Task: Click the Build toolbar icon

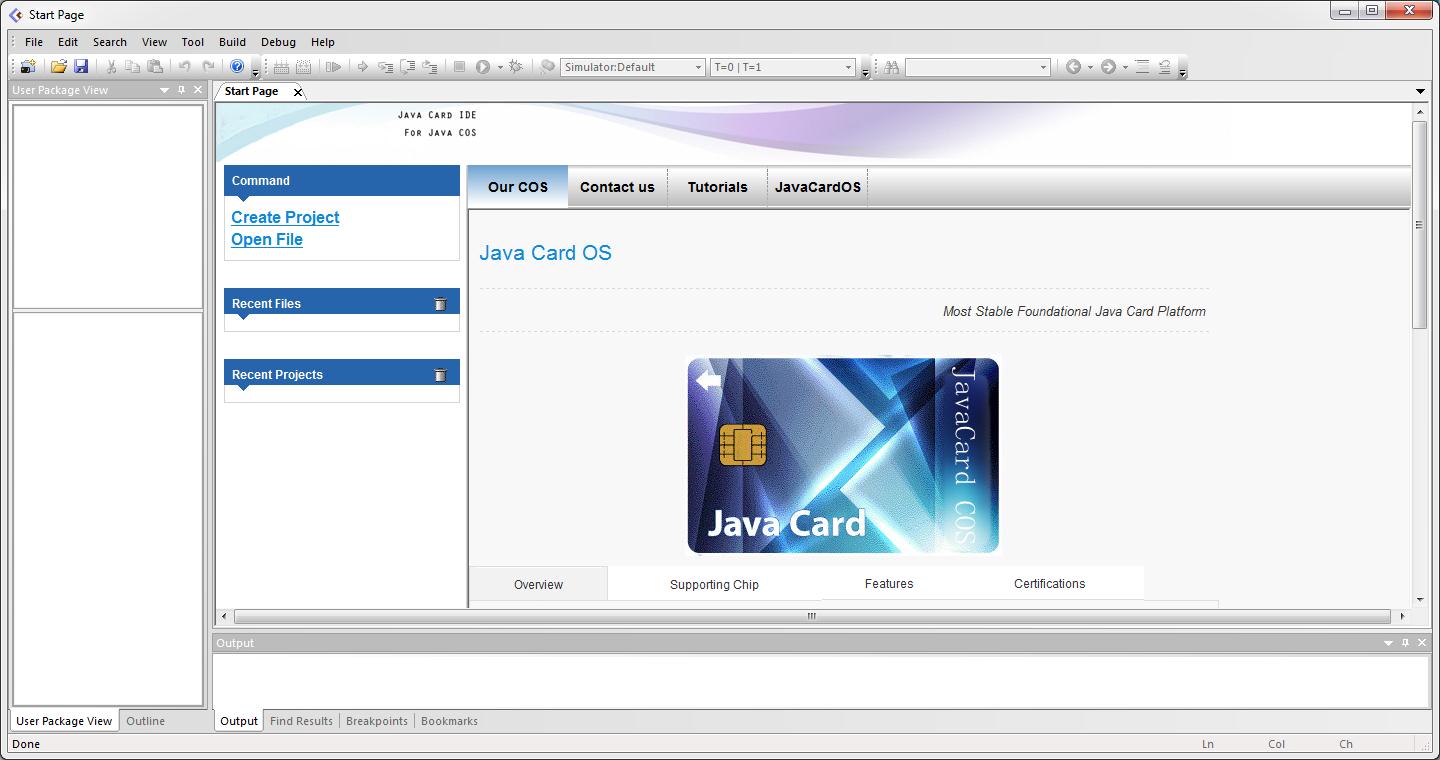Action: [x=281, y=67]
